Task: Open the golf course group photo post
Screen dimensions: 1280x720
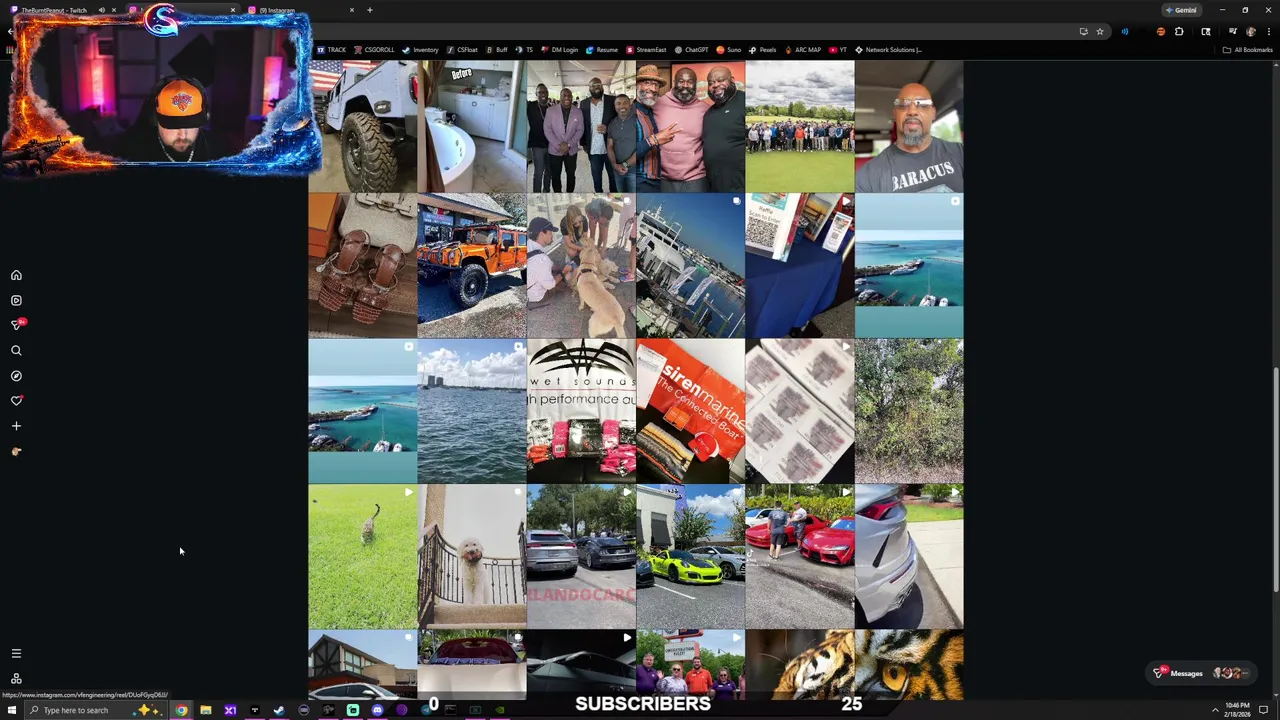Action: 799,126
